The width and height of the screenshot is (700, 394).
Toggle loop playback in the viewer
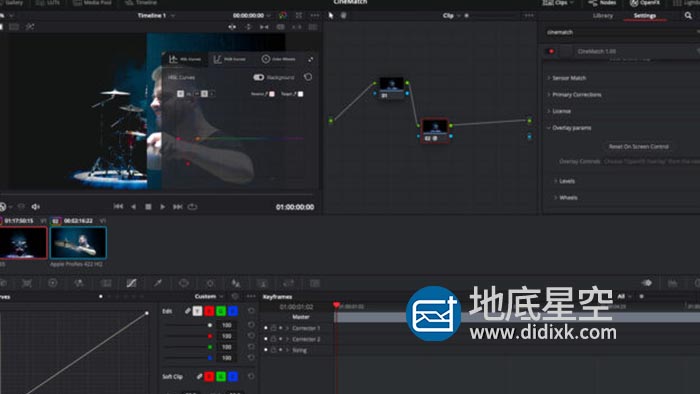click(x=192, y=207)
